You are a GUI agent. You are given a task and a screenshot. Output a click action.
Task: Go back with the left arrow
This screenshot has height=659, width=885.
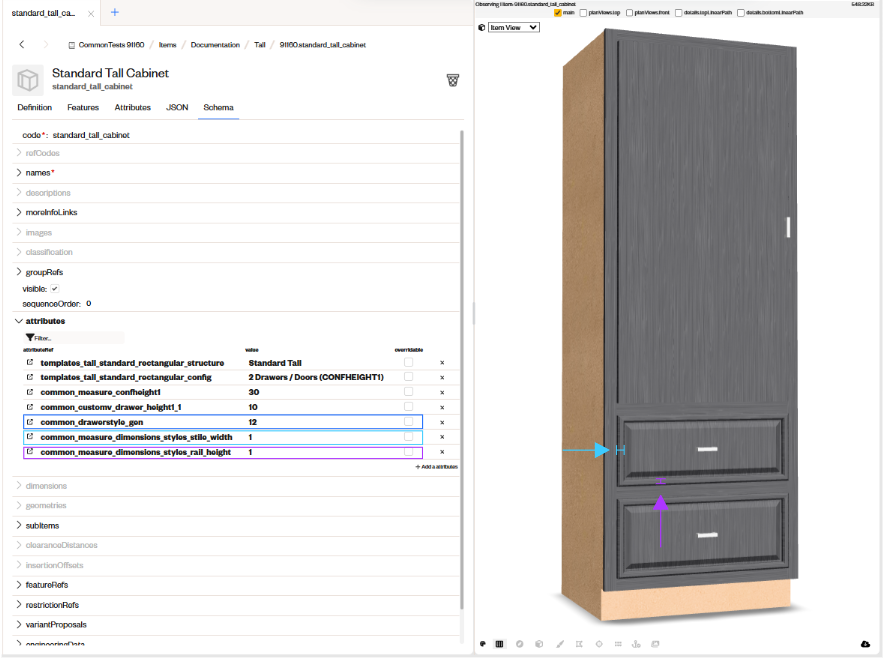point(21,44)
